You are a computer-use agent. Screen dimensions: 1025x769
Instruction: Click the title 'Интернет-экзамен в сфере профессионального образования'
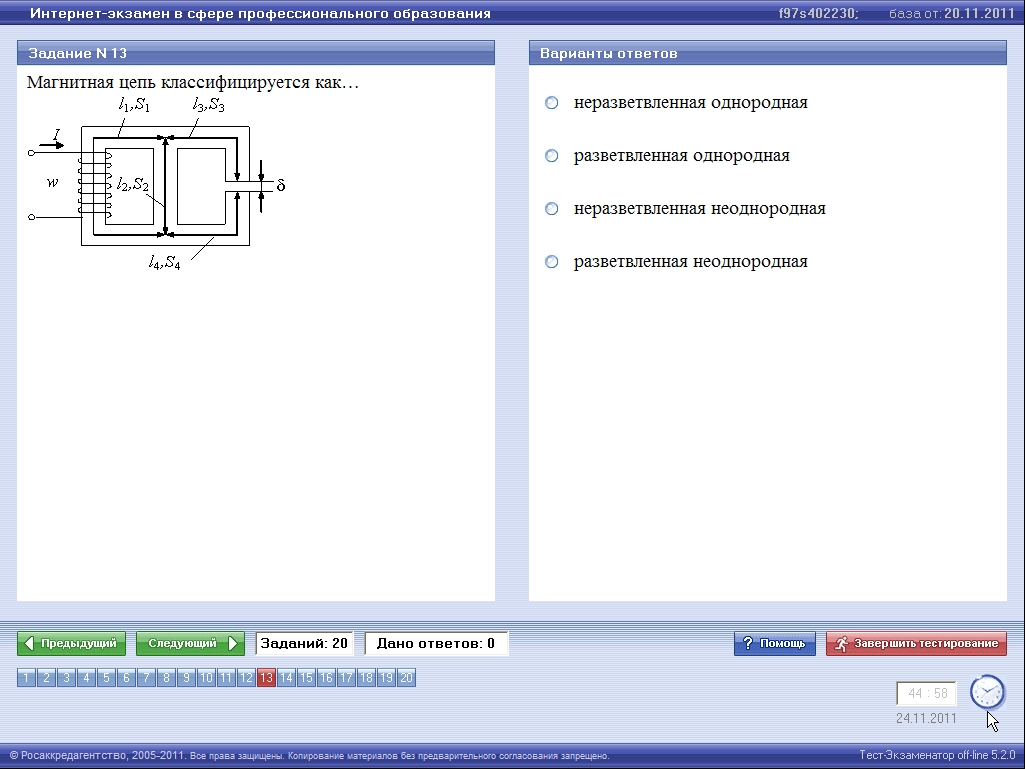tap(260, 13)
